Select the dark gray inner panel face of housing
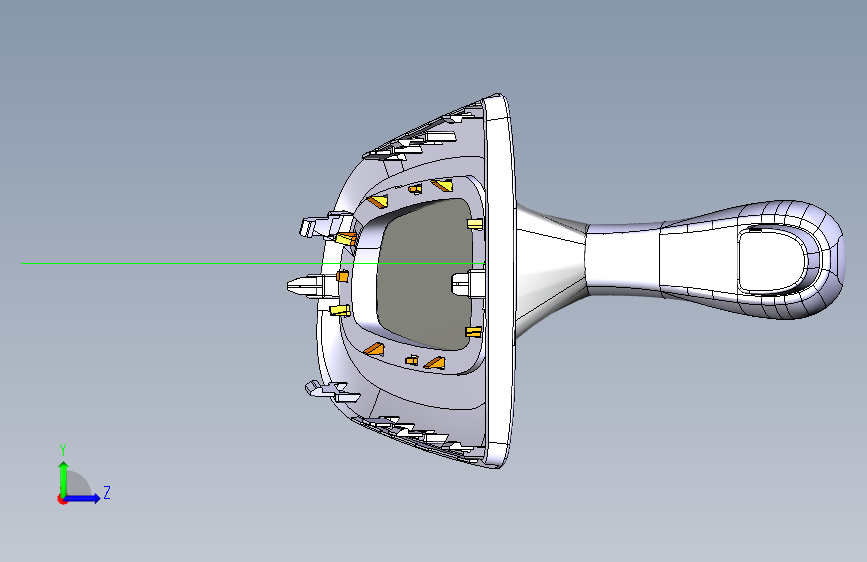This screenshot has width=867, height=562. (x=426, y=274)
